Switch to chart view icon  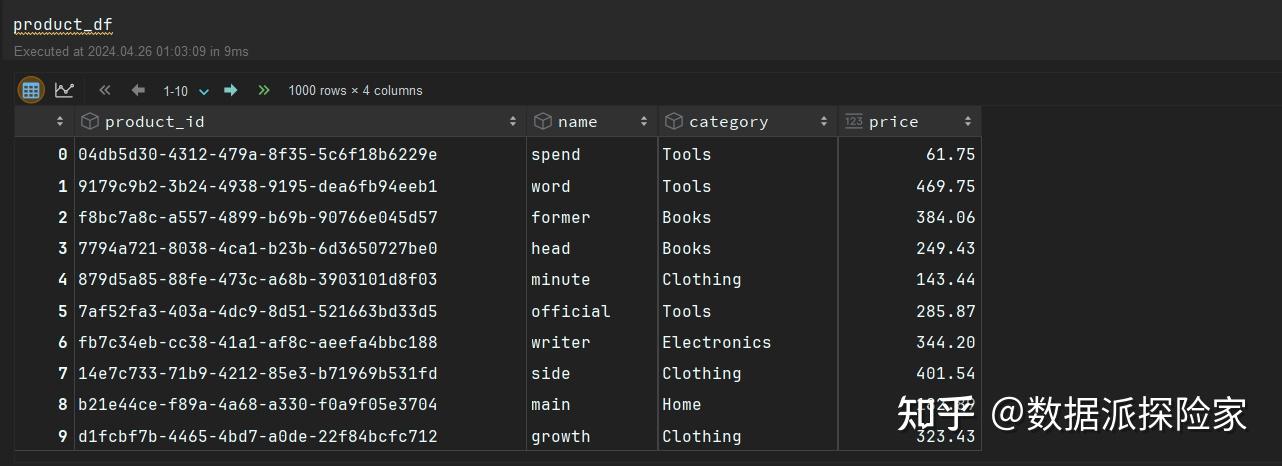point(64,90)
